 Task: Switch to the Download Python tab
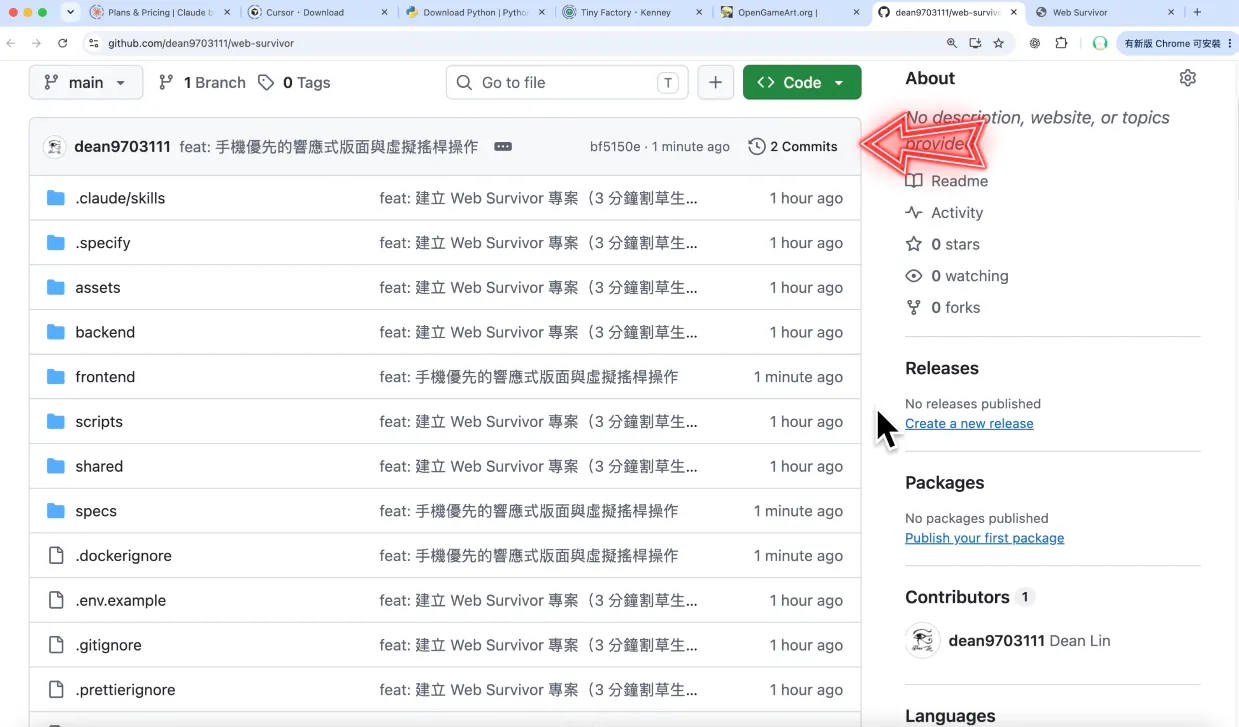pos(476,13)
